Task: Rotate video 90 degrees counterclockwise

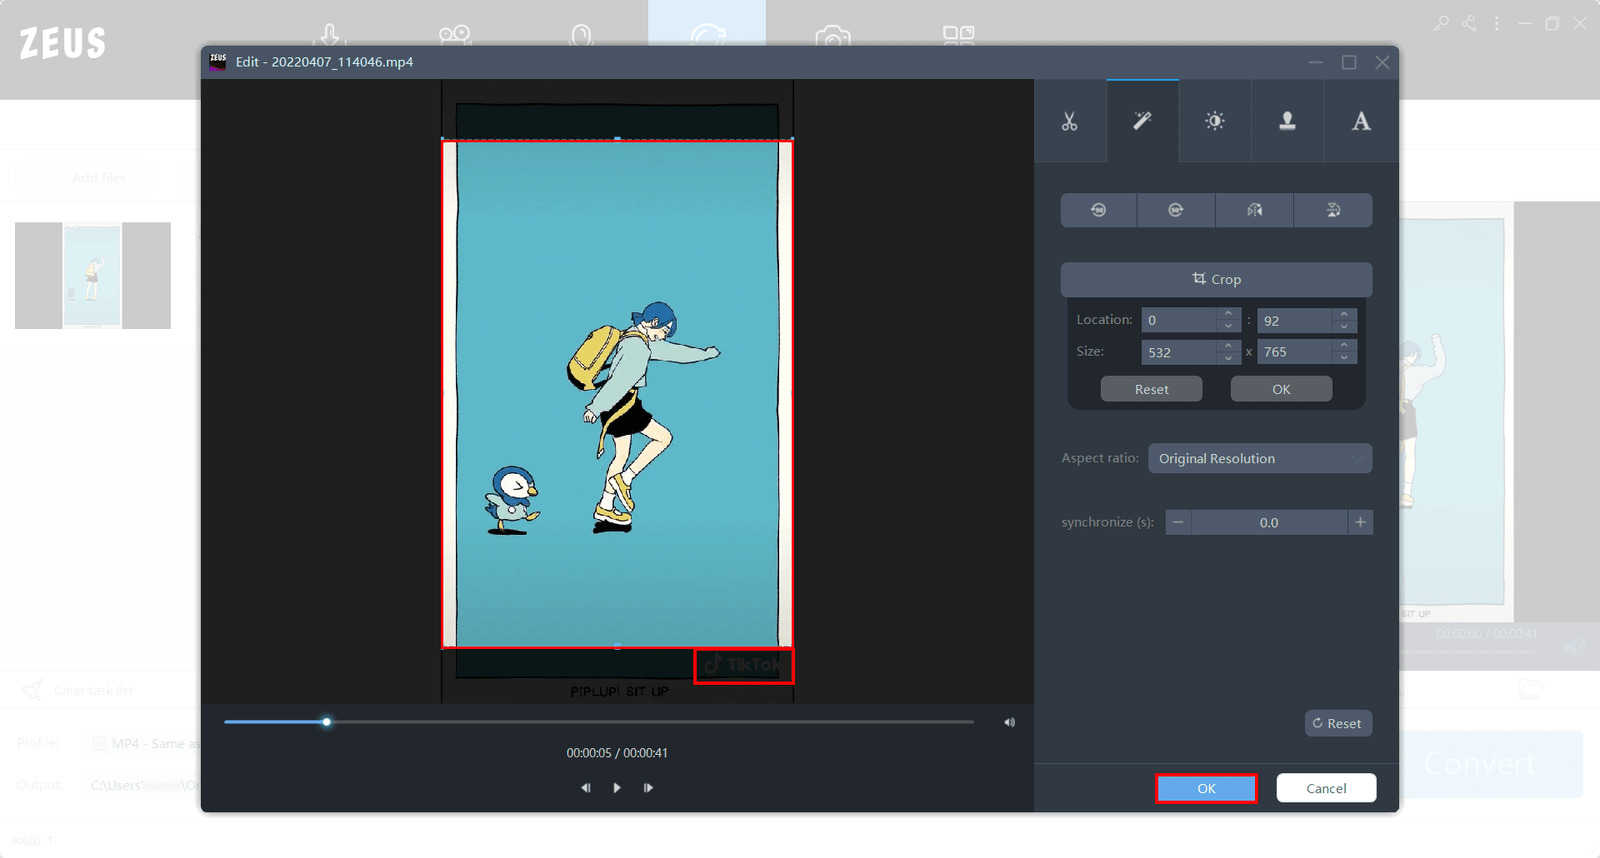Action: (x=1098, y=210)
